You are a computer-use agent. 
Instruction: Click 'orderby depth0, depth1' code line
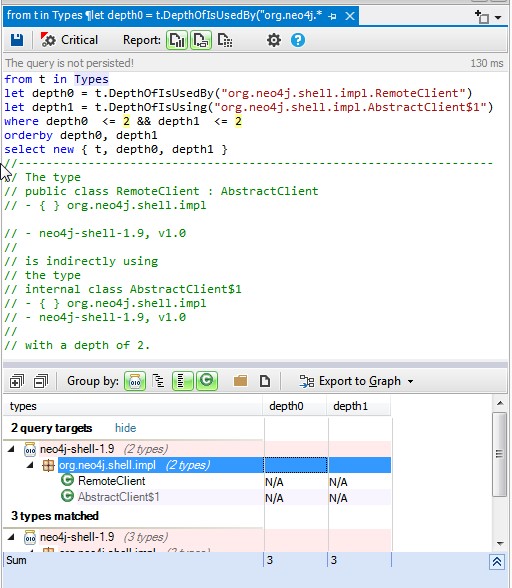[x=81, y=135]
